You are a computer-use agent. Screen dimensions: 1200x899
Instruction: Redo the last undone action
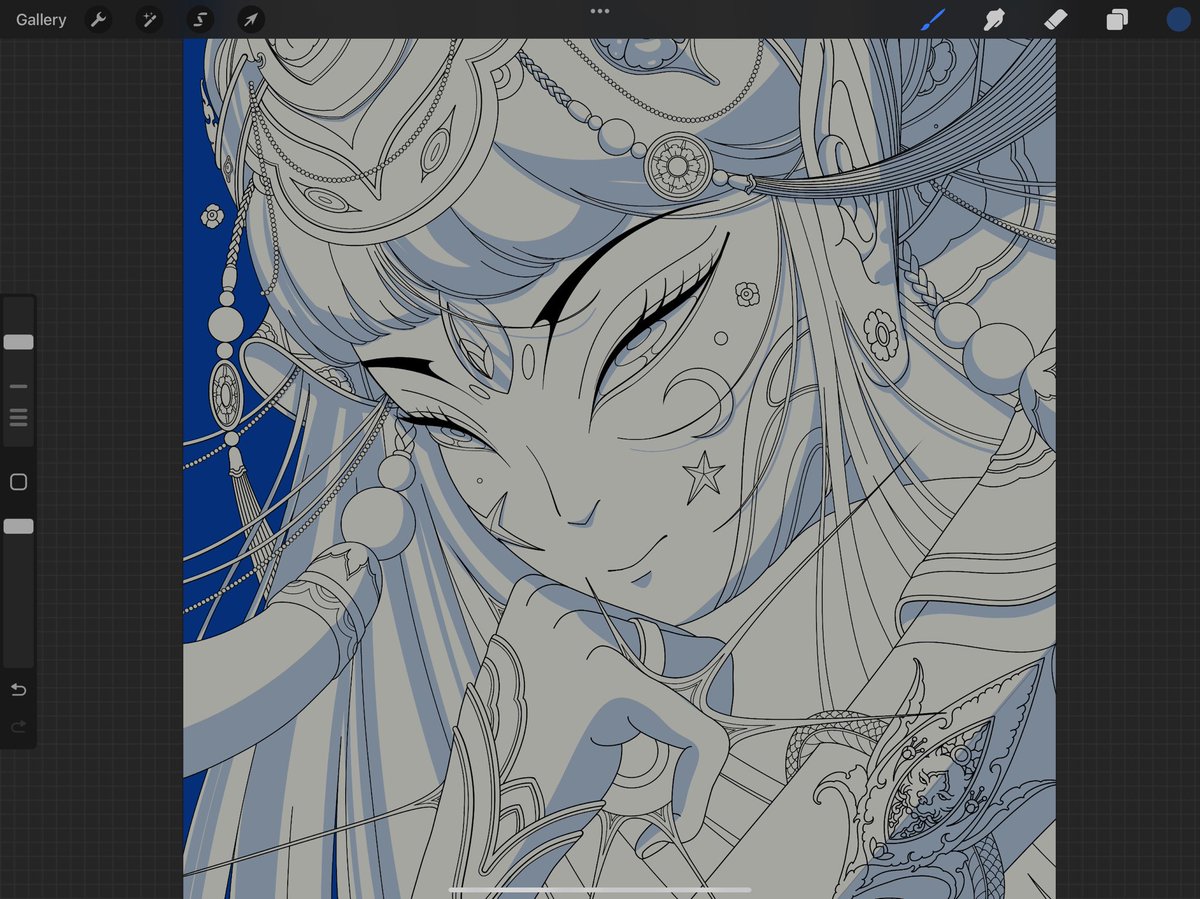18,727
